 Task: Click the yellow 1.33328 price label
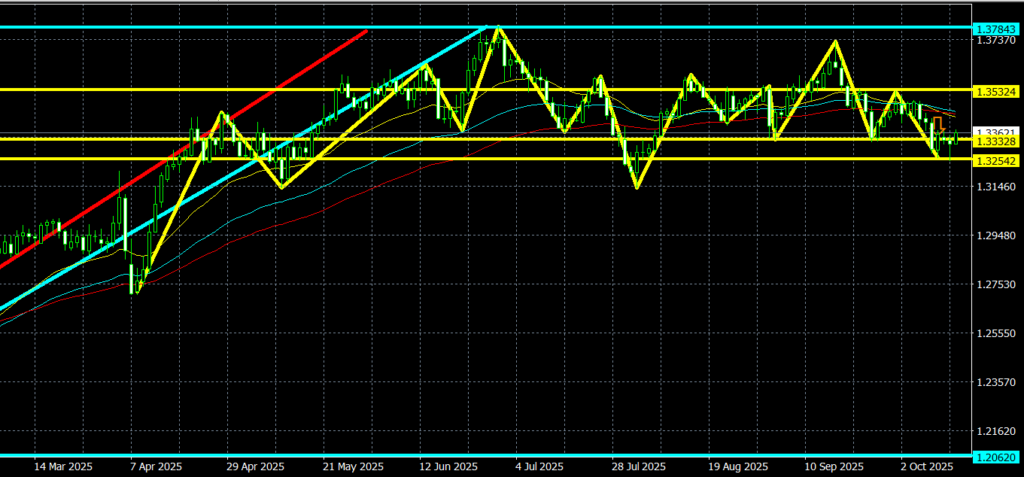[x=994, y=141]
